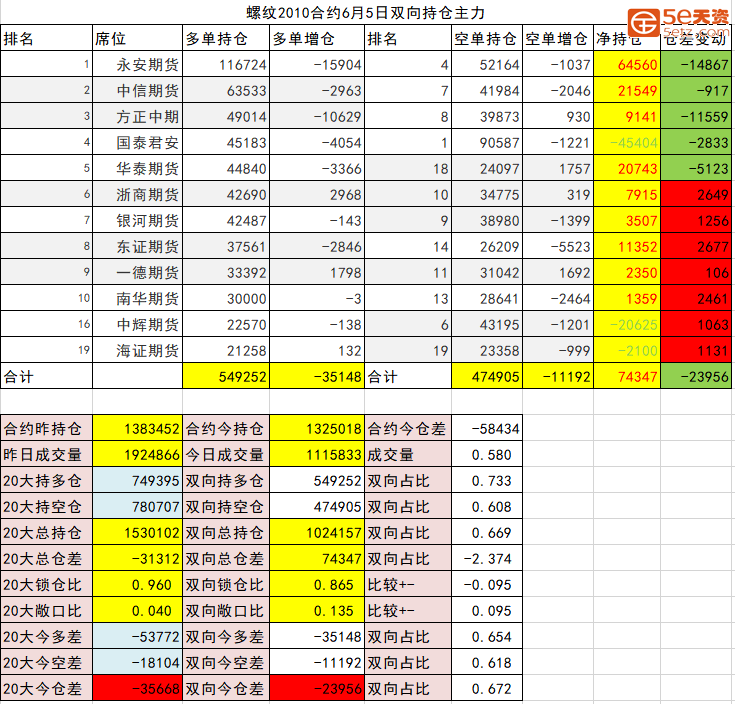
Task: Select the 双向占比 value 0.672
Action: point(487,688)
